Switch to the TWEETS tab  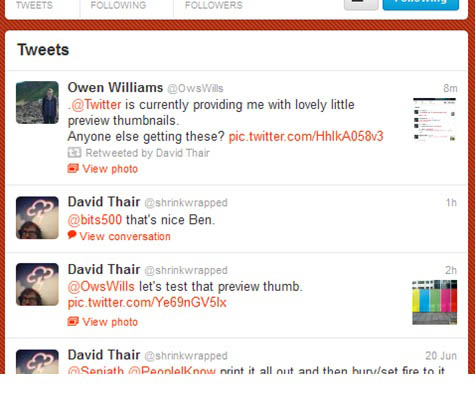tap(34, 5)
